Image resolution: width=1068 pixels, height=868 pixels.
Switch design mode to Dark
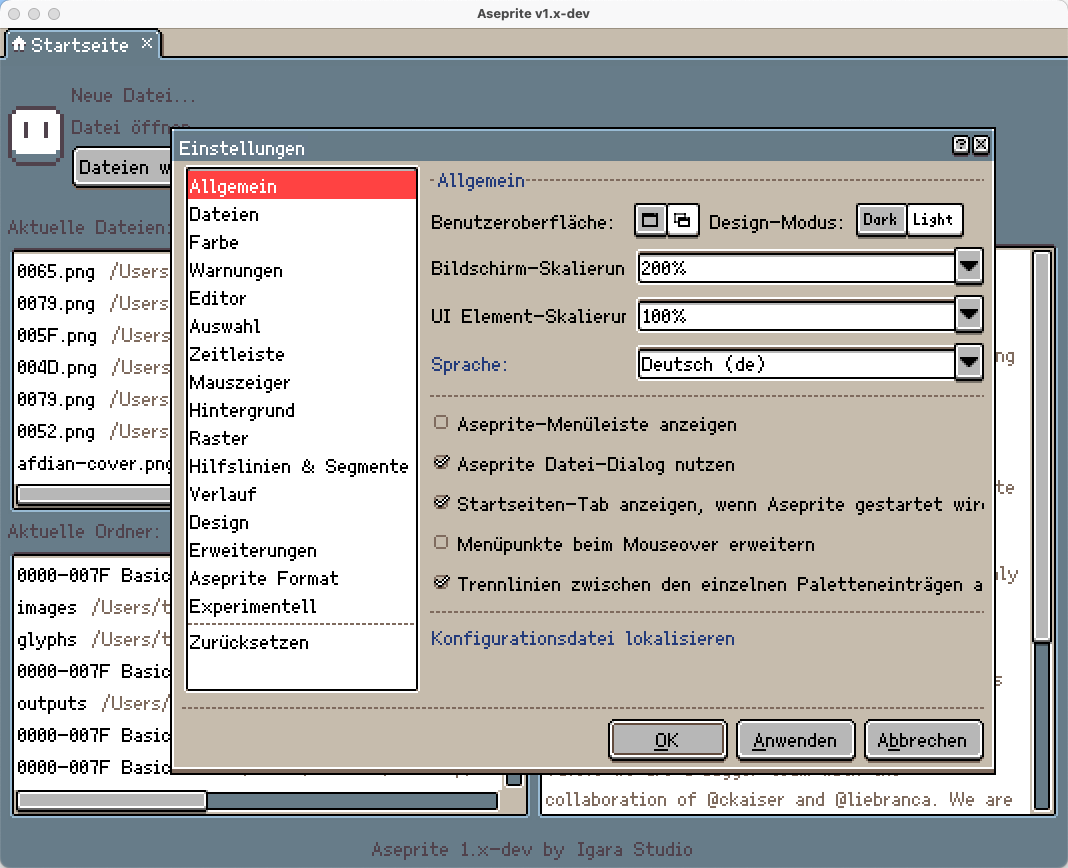click(881, 220)
